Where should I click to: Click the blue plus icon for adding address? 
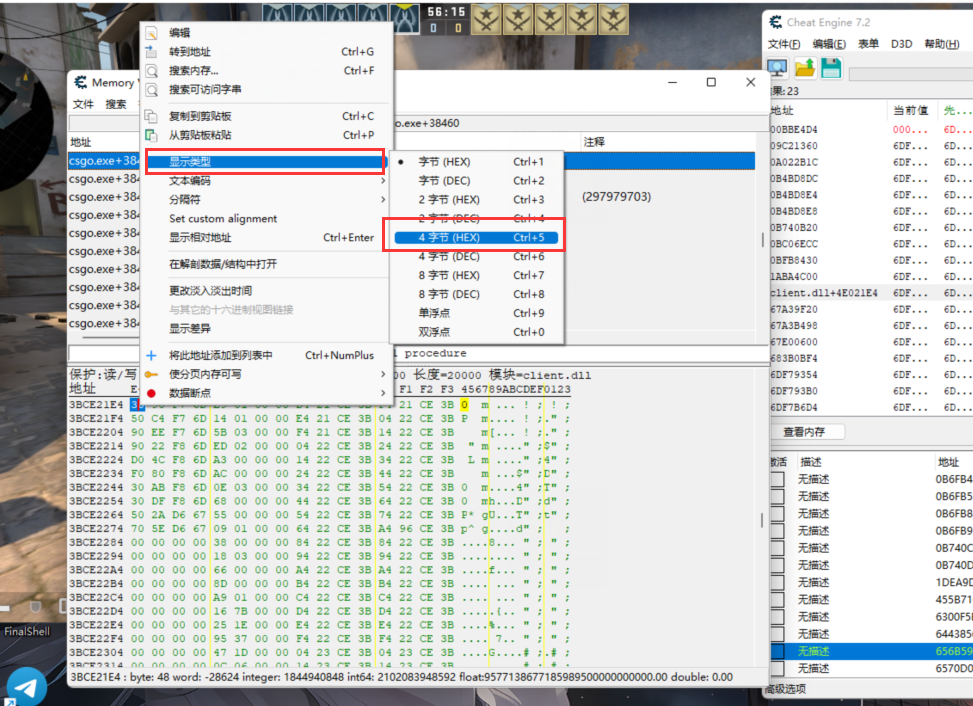(x=151, y=355)
